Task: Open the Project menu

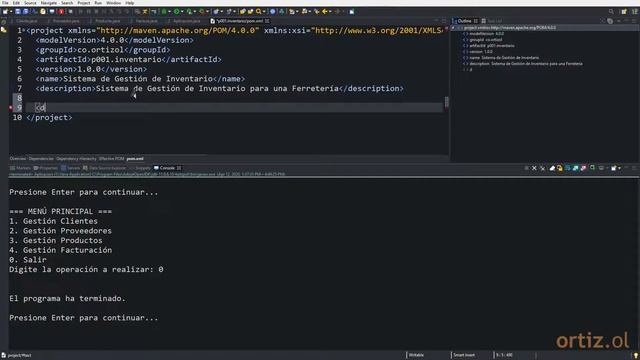Action: coord(84,3)
